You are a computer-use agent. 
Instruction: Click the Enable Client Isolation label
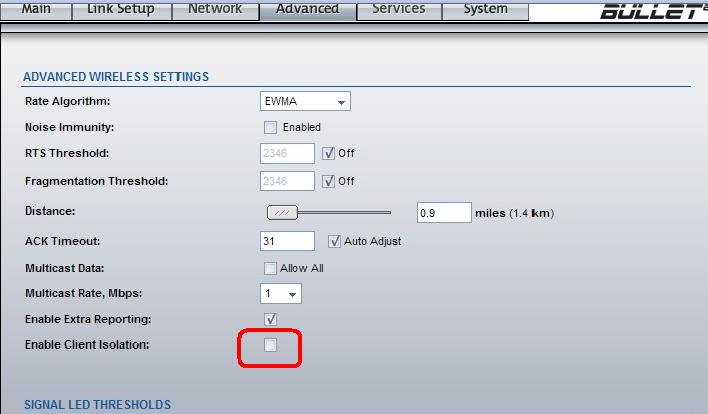click(87, 345)
